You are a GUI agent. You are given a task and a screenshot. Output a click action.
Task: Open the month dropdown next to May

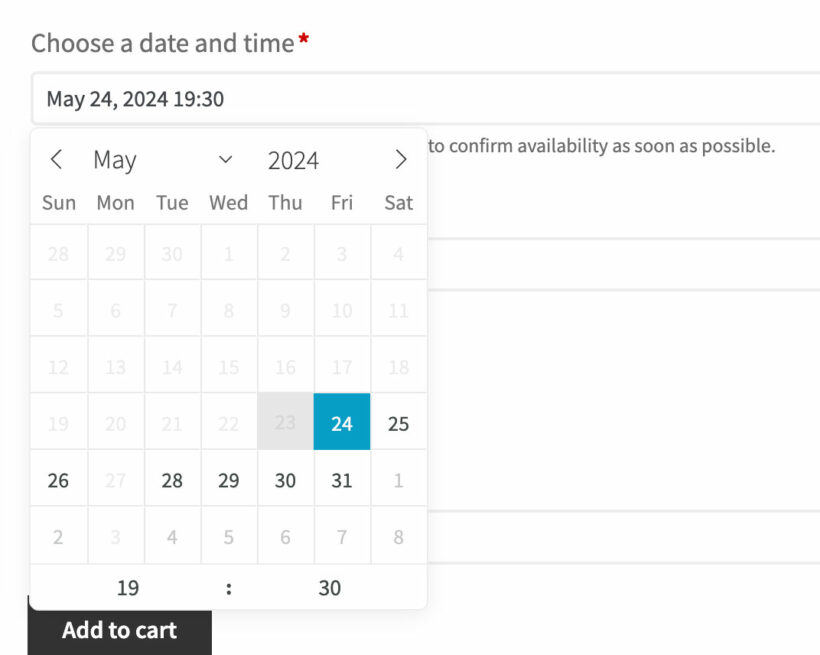(x=226, y=159)
